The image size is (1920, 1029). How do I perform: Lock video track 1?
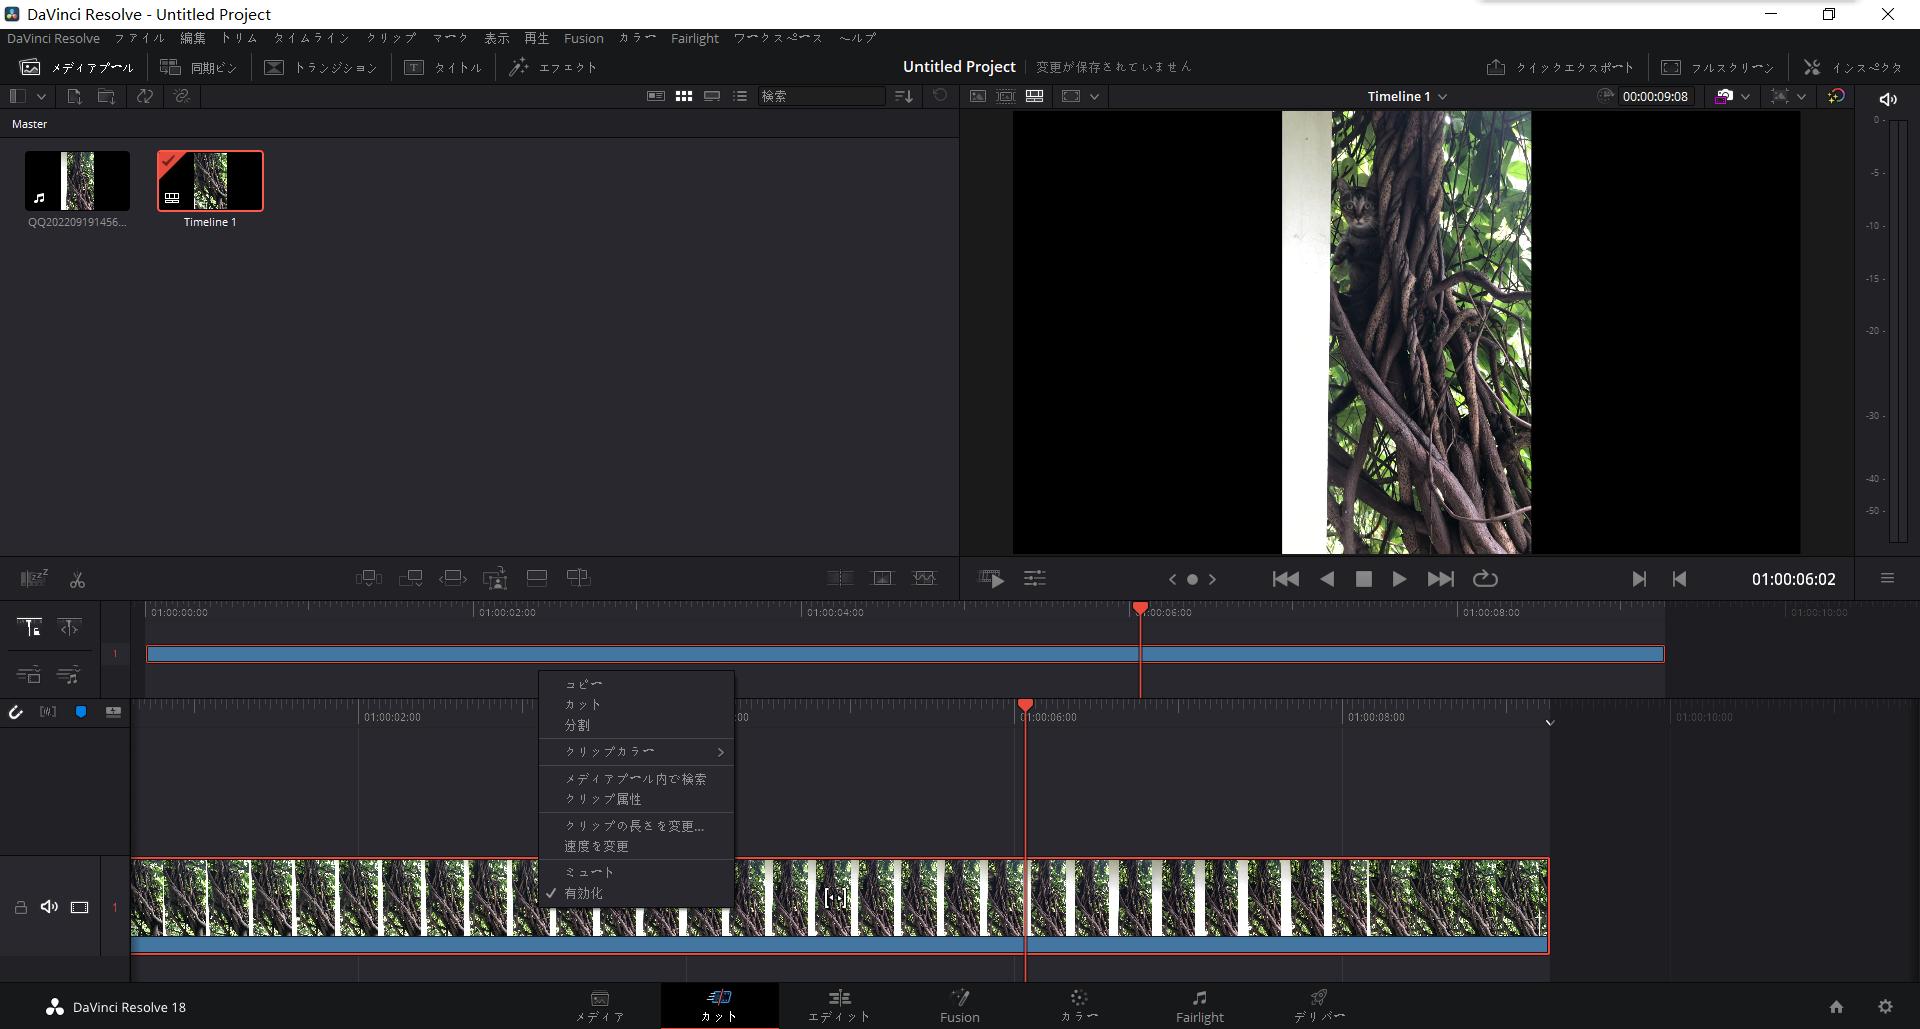20,907
